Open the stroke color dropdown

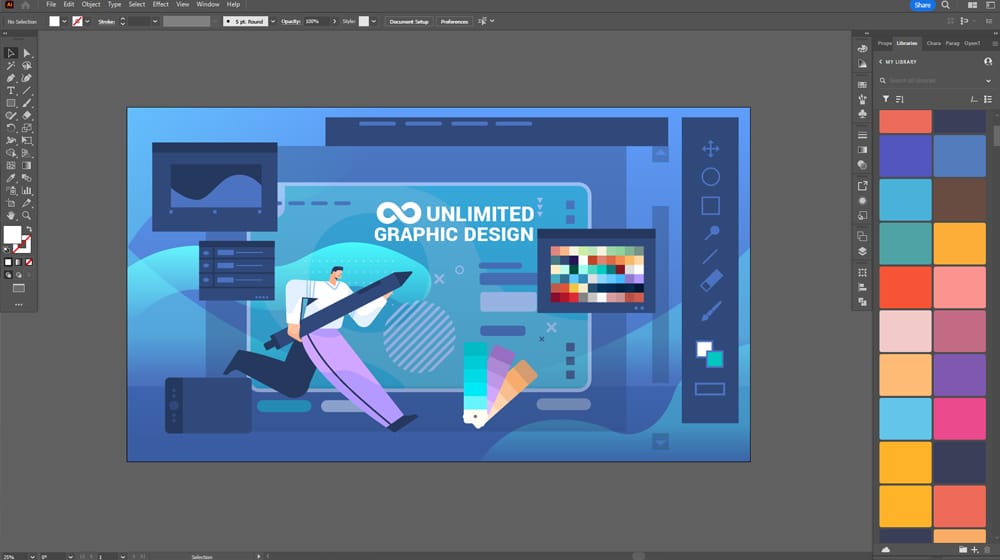tap(87, 21)
